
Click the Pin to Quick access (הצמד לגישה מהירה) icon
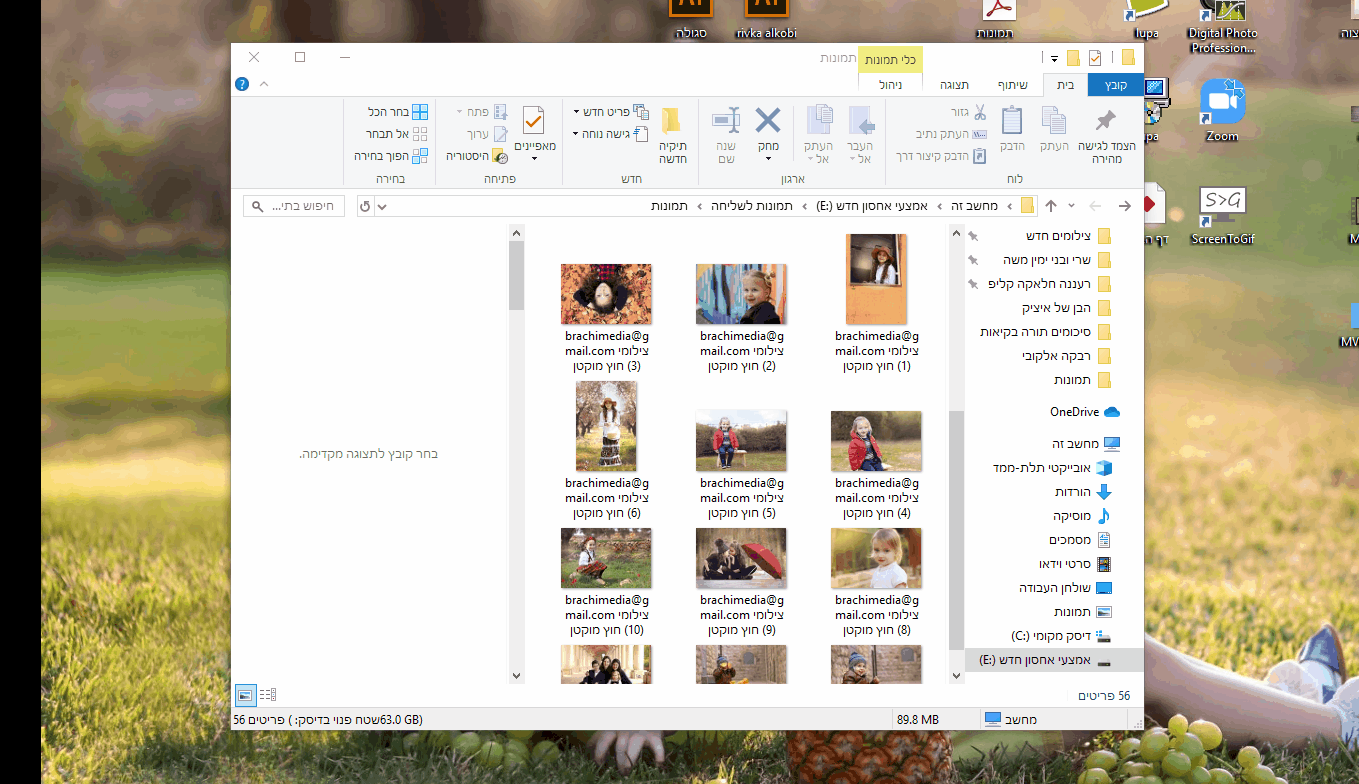pyautogui.click(x=1104, y=121)
